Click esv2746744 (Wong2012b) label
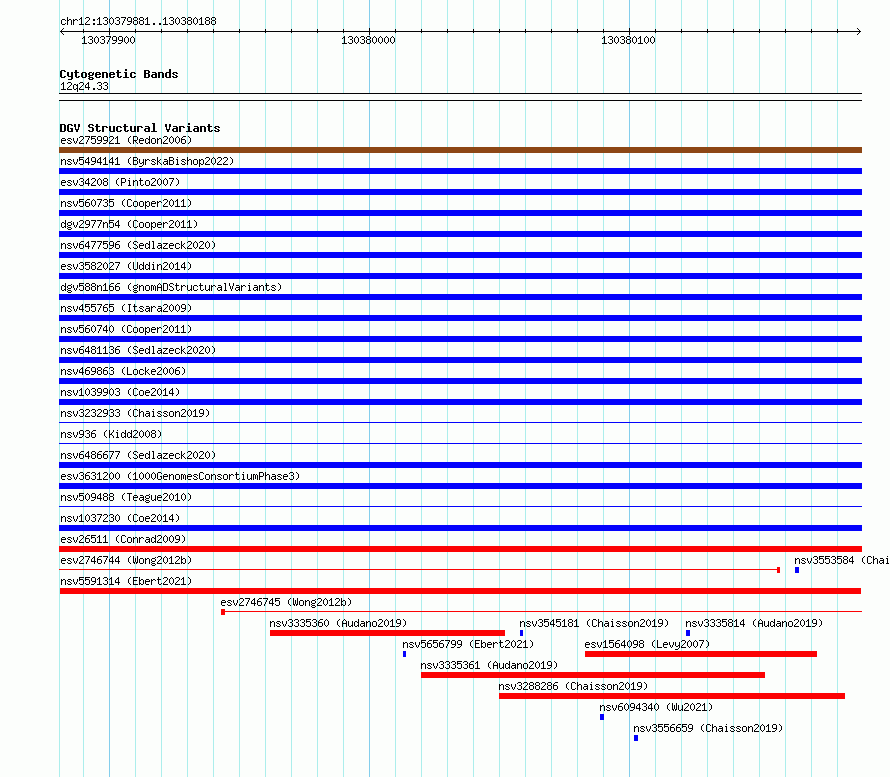890x777 pixels. point(126,560)
